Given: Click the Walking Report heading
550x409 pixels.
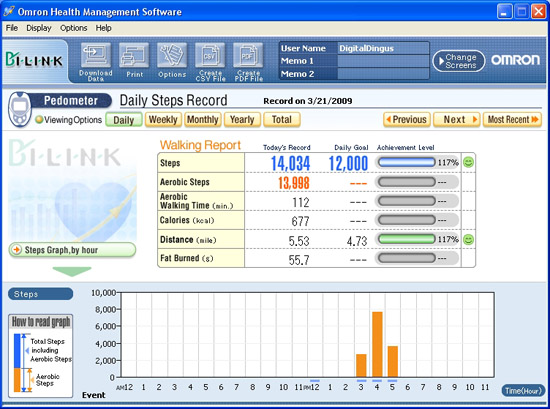Looking at the screenshot, I should coord(200,145).
